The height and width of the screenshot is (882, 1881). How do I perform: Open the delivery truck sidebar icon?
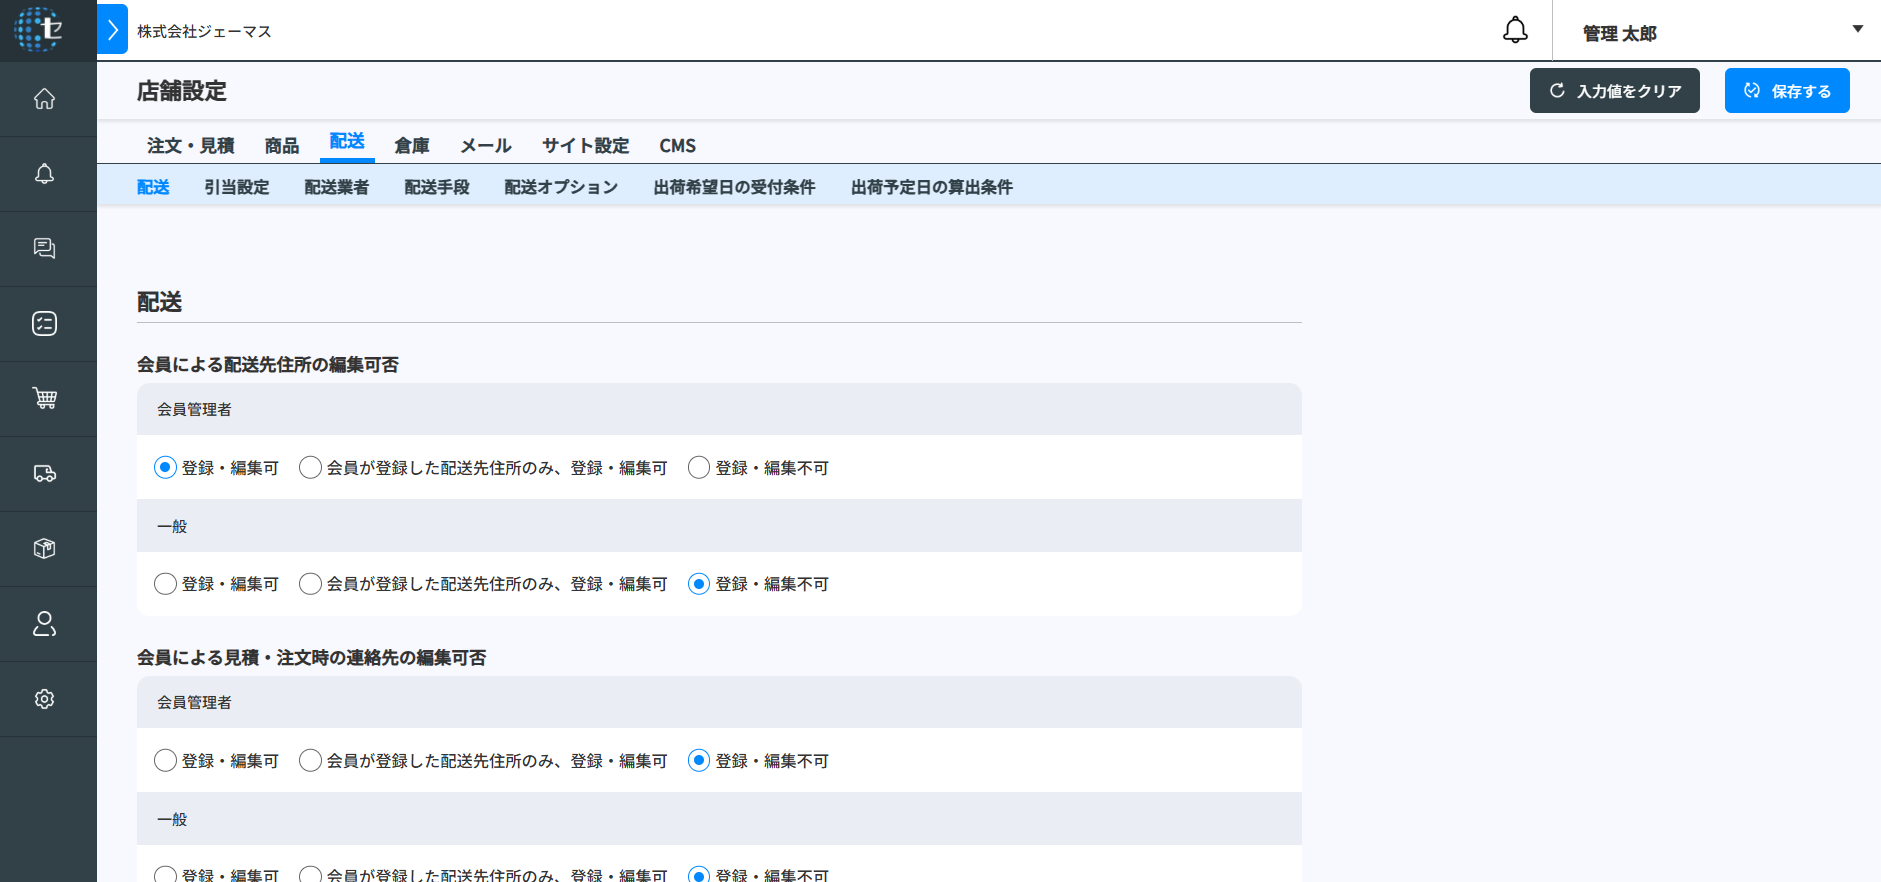[44, 474]
